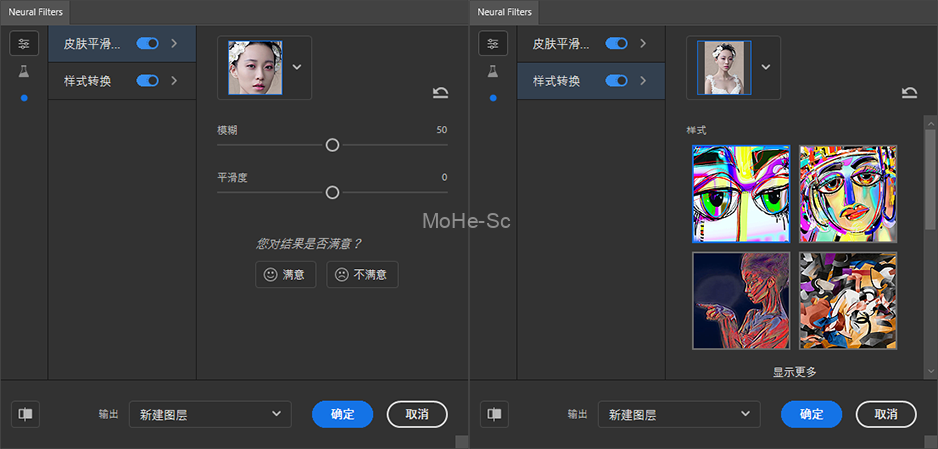Click the before/after preview icon in right panel
938x449 pixels.
tap(494, 414)
